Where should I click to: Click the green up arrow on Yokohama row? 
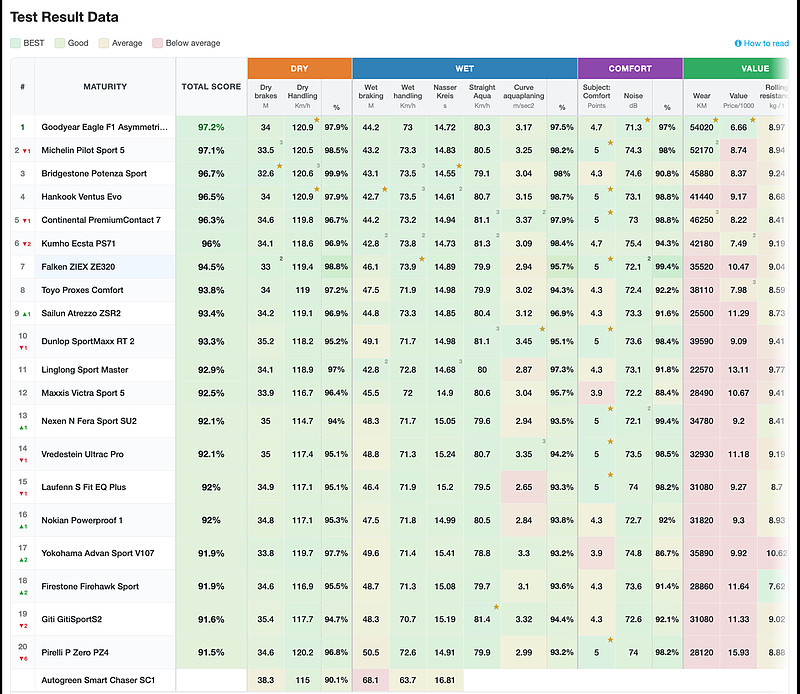point(21,560)
